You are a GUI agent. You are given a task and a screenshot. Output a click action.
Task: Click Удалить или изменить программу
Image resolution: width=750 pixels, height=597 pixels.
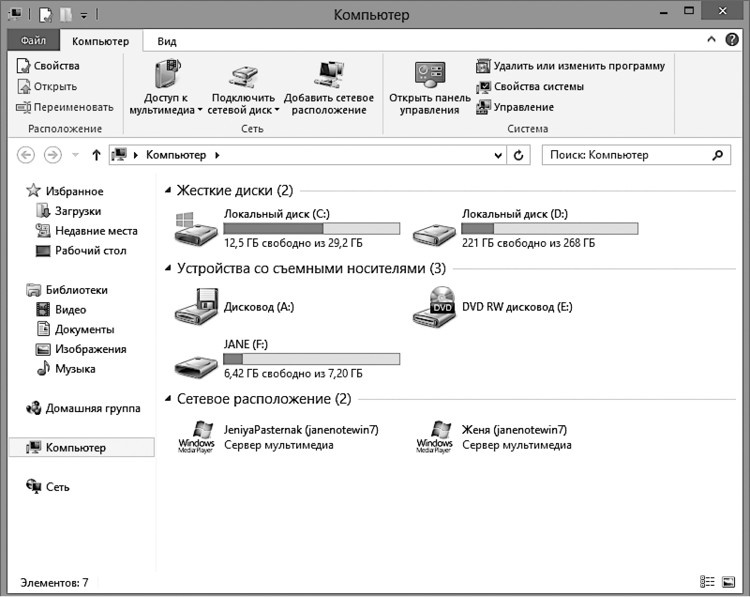coord(578,66)
